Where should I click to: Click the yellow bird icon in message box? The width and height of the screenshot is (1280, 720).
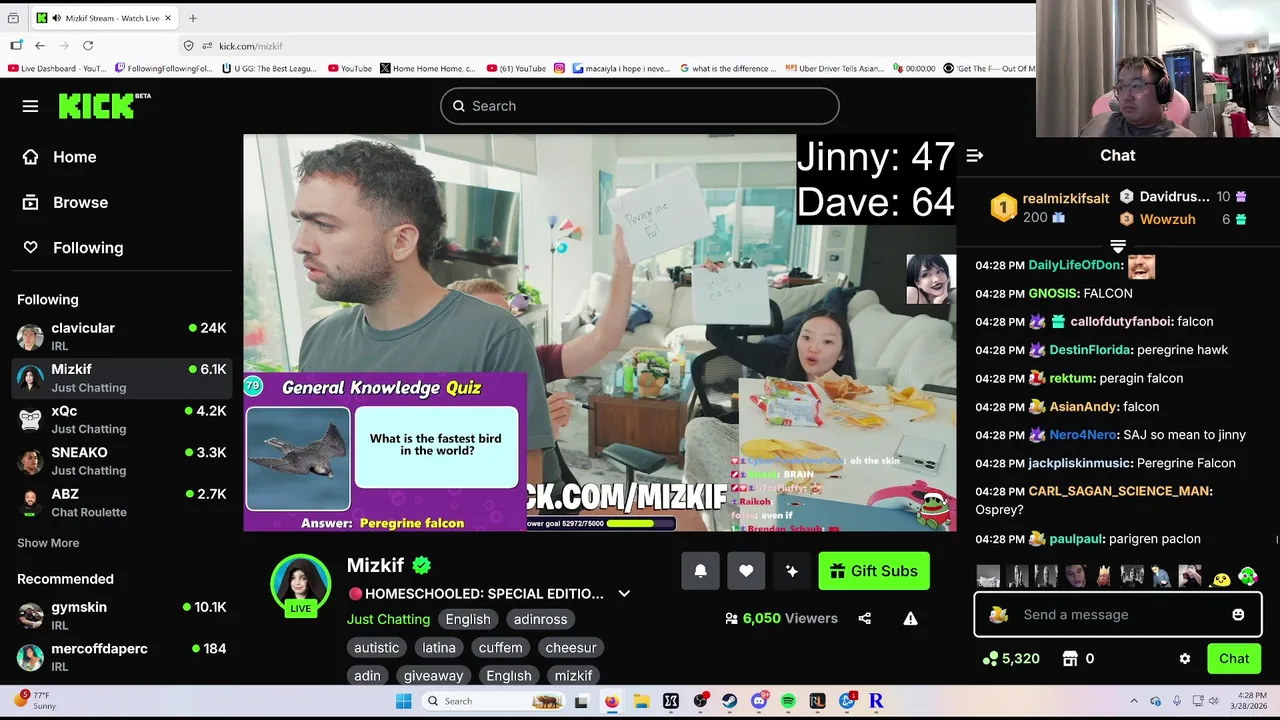(x=998, y=615)
